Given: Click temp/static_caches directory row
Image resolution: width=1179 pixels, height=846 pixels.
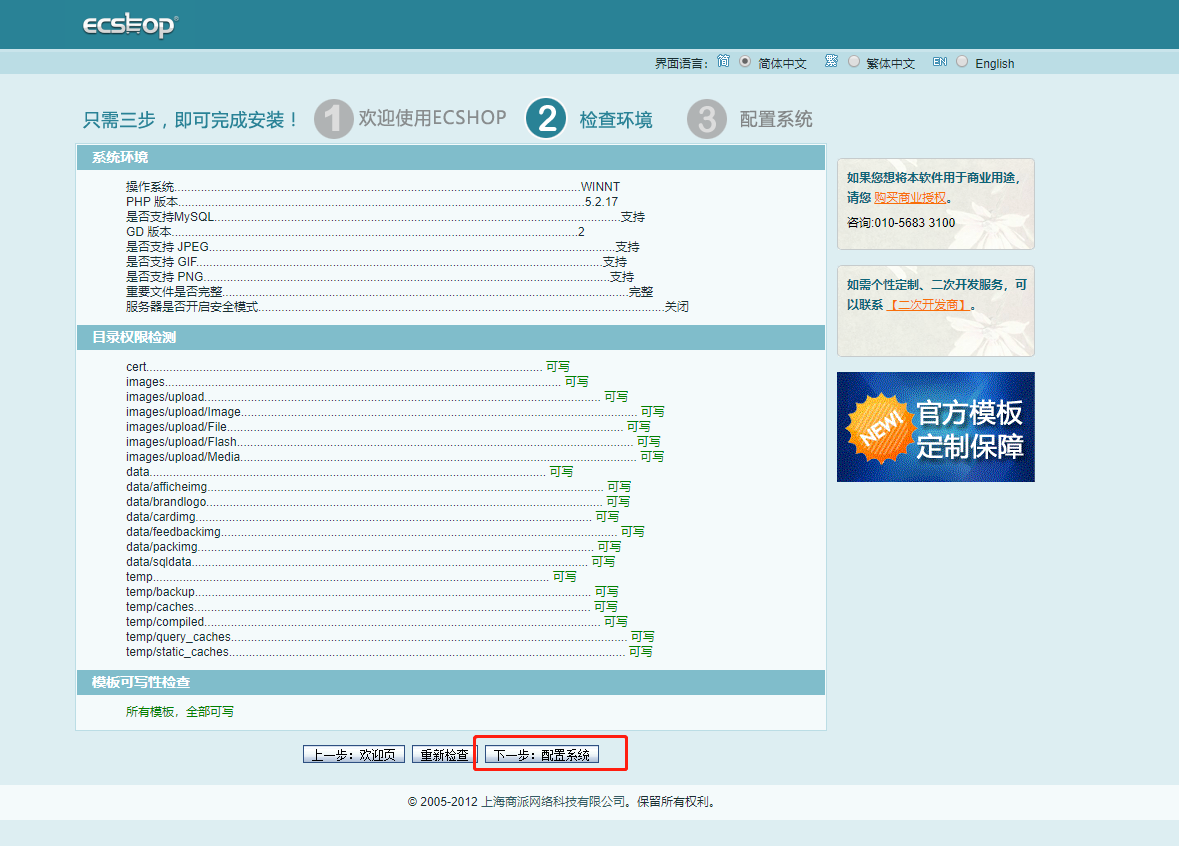Looking at the screenshot, I should point(389,652).
